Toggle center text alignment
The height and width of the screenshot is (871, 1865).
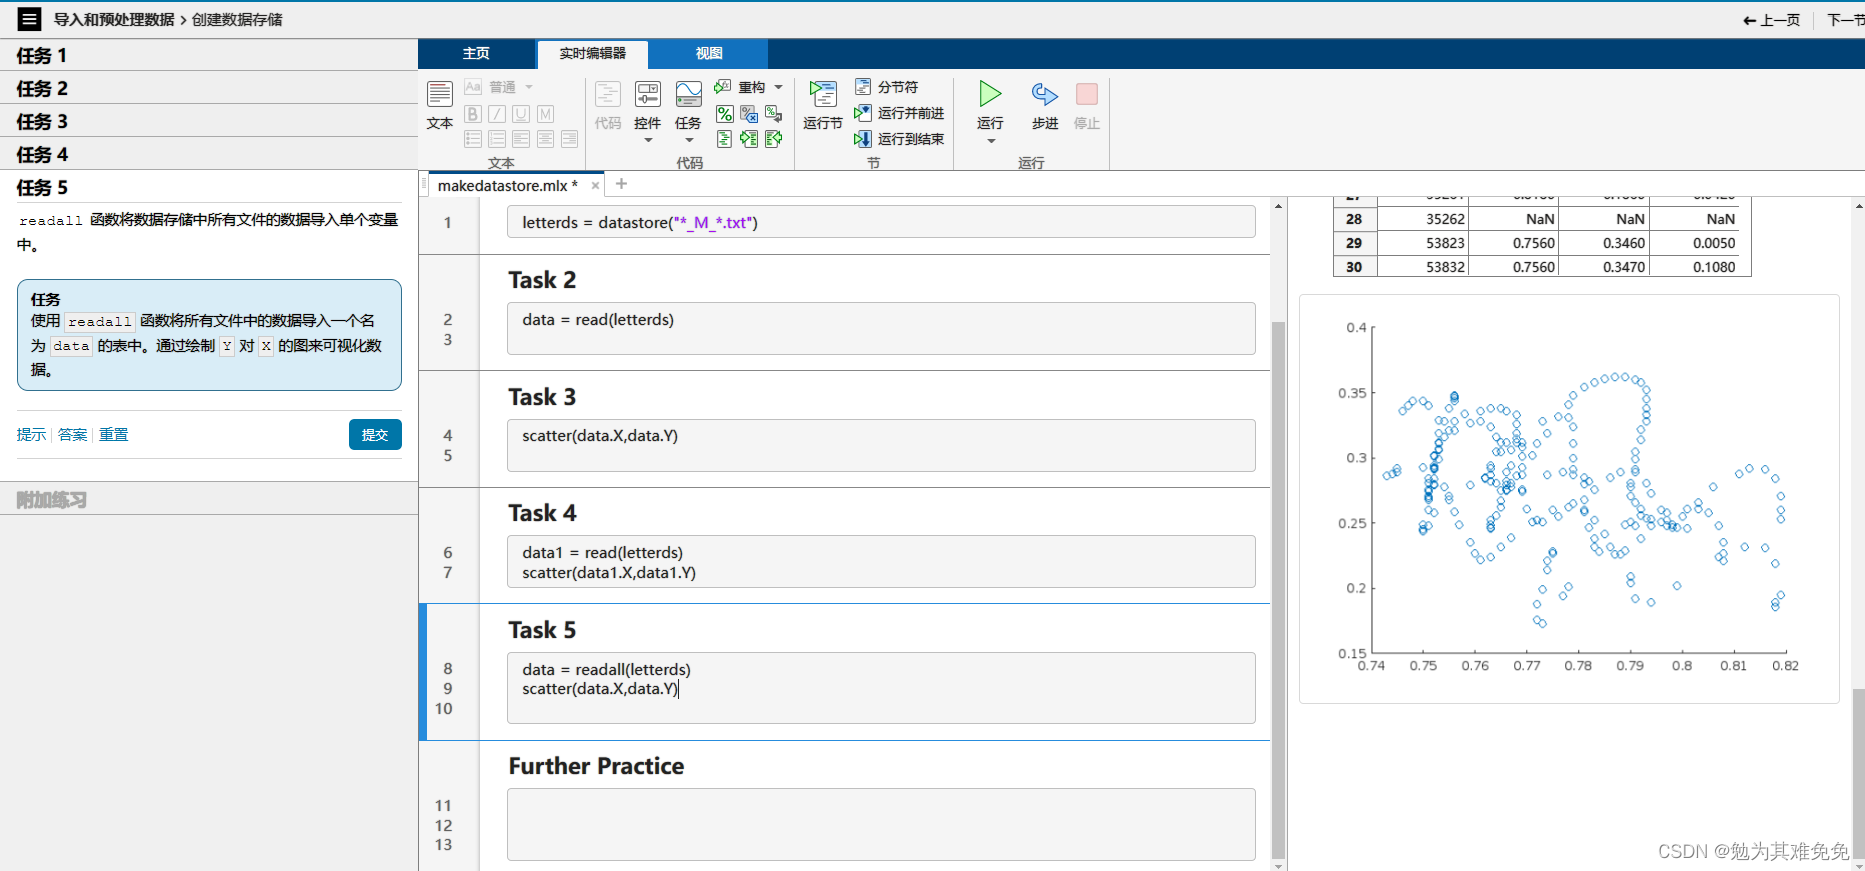click(x=545, y=139)
